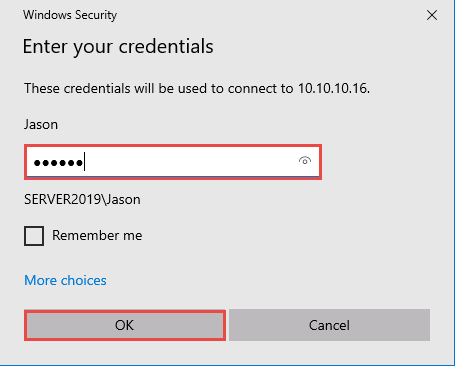Screen dimensions: 455x366
Task: Click the SERVER2019\Jason account text
Action: 82,199
